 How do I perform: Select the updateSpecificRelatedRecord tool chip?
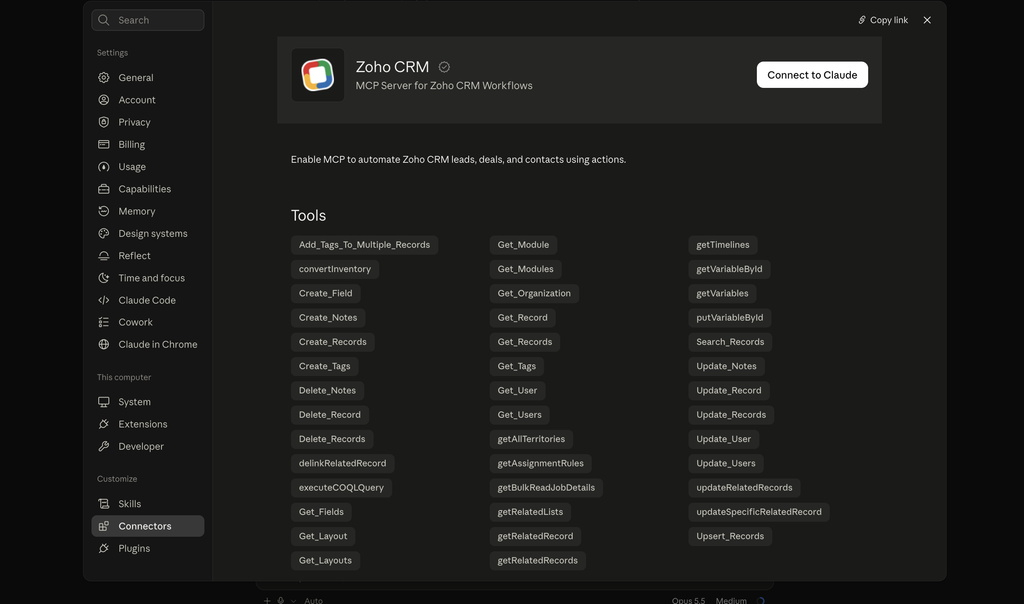coord(759,512)
